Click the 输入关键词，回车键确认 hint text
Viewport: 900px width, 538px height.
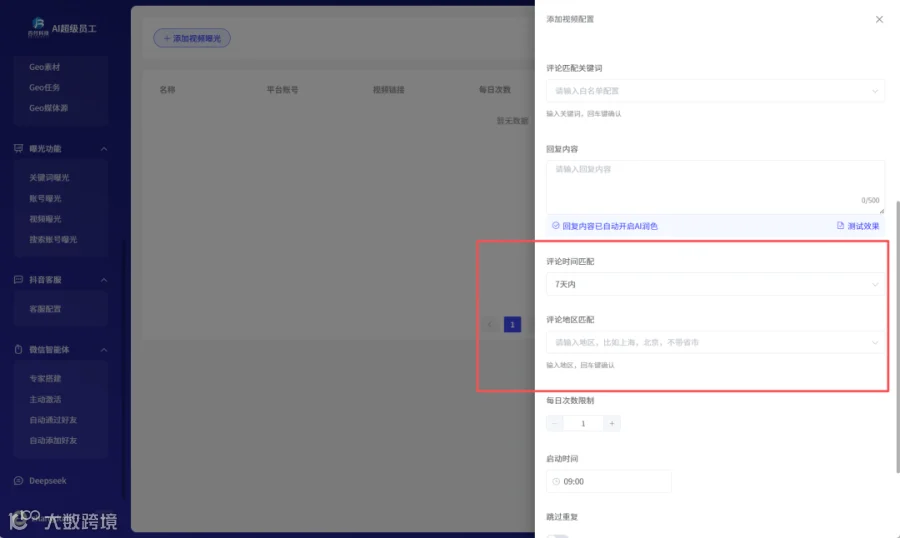tap(584, 114)
